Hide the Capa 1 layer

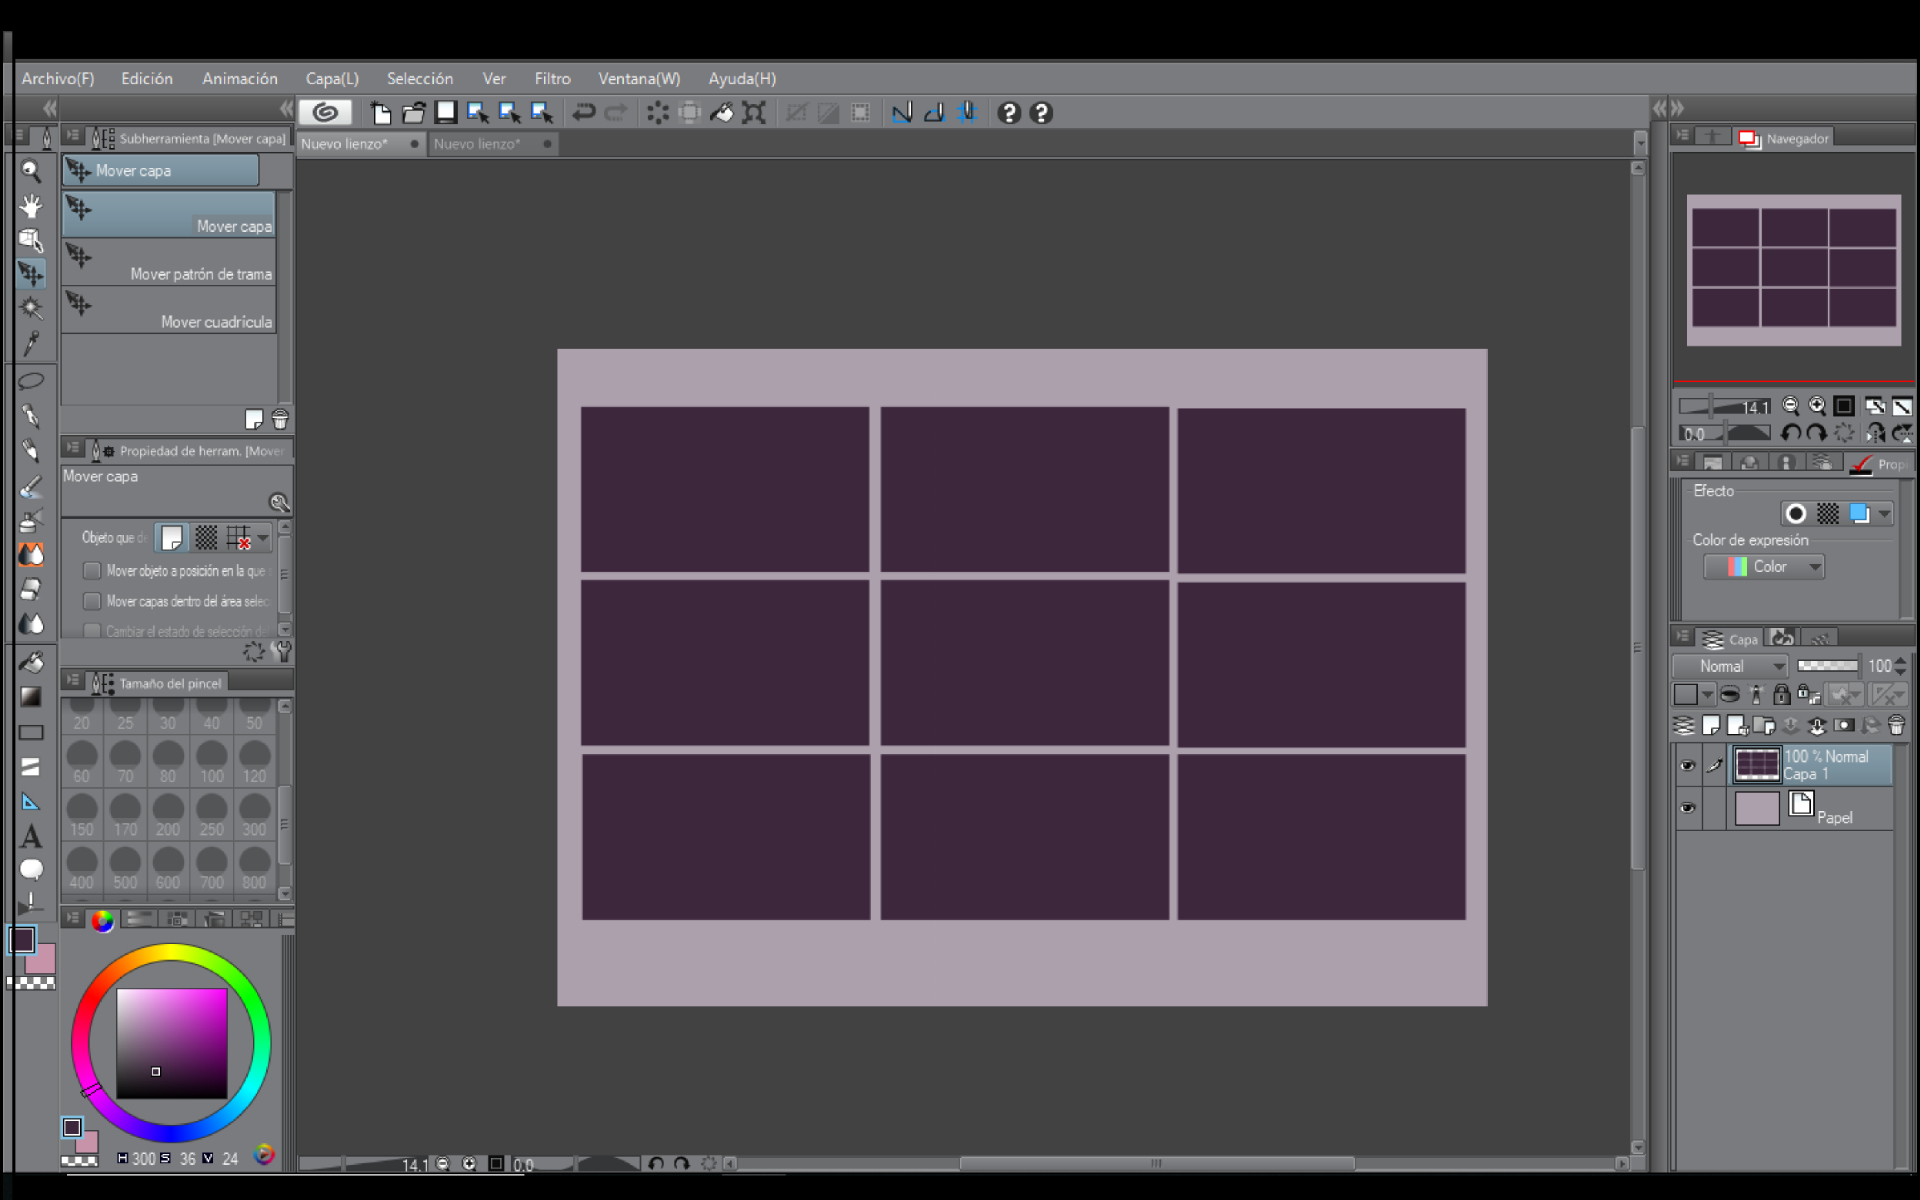tap(1688, 766)
